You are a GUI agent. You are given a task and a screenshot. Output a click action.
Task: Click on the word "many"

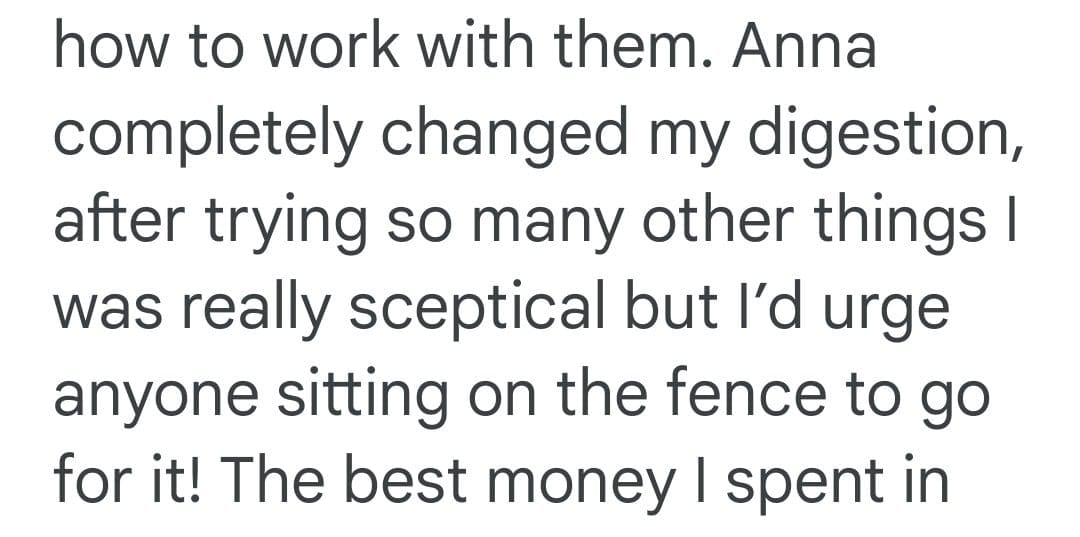point(562,222)
